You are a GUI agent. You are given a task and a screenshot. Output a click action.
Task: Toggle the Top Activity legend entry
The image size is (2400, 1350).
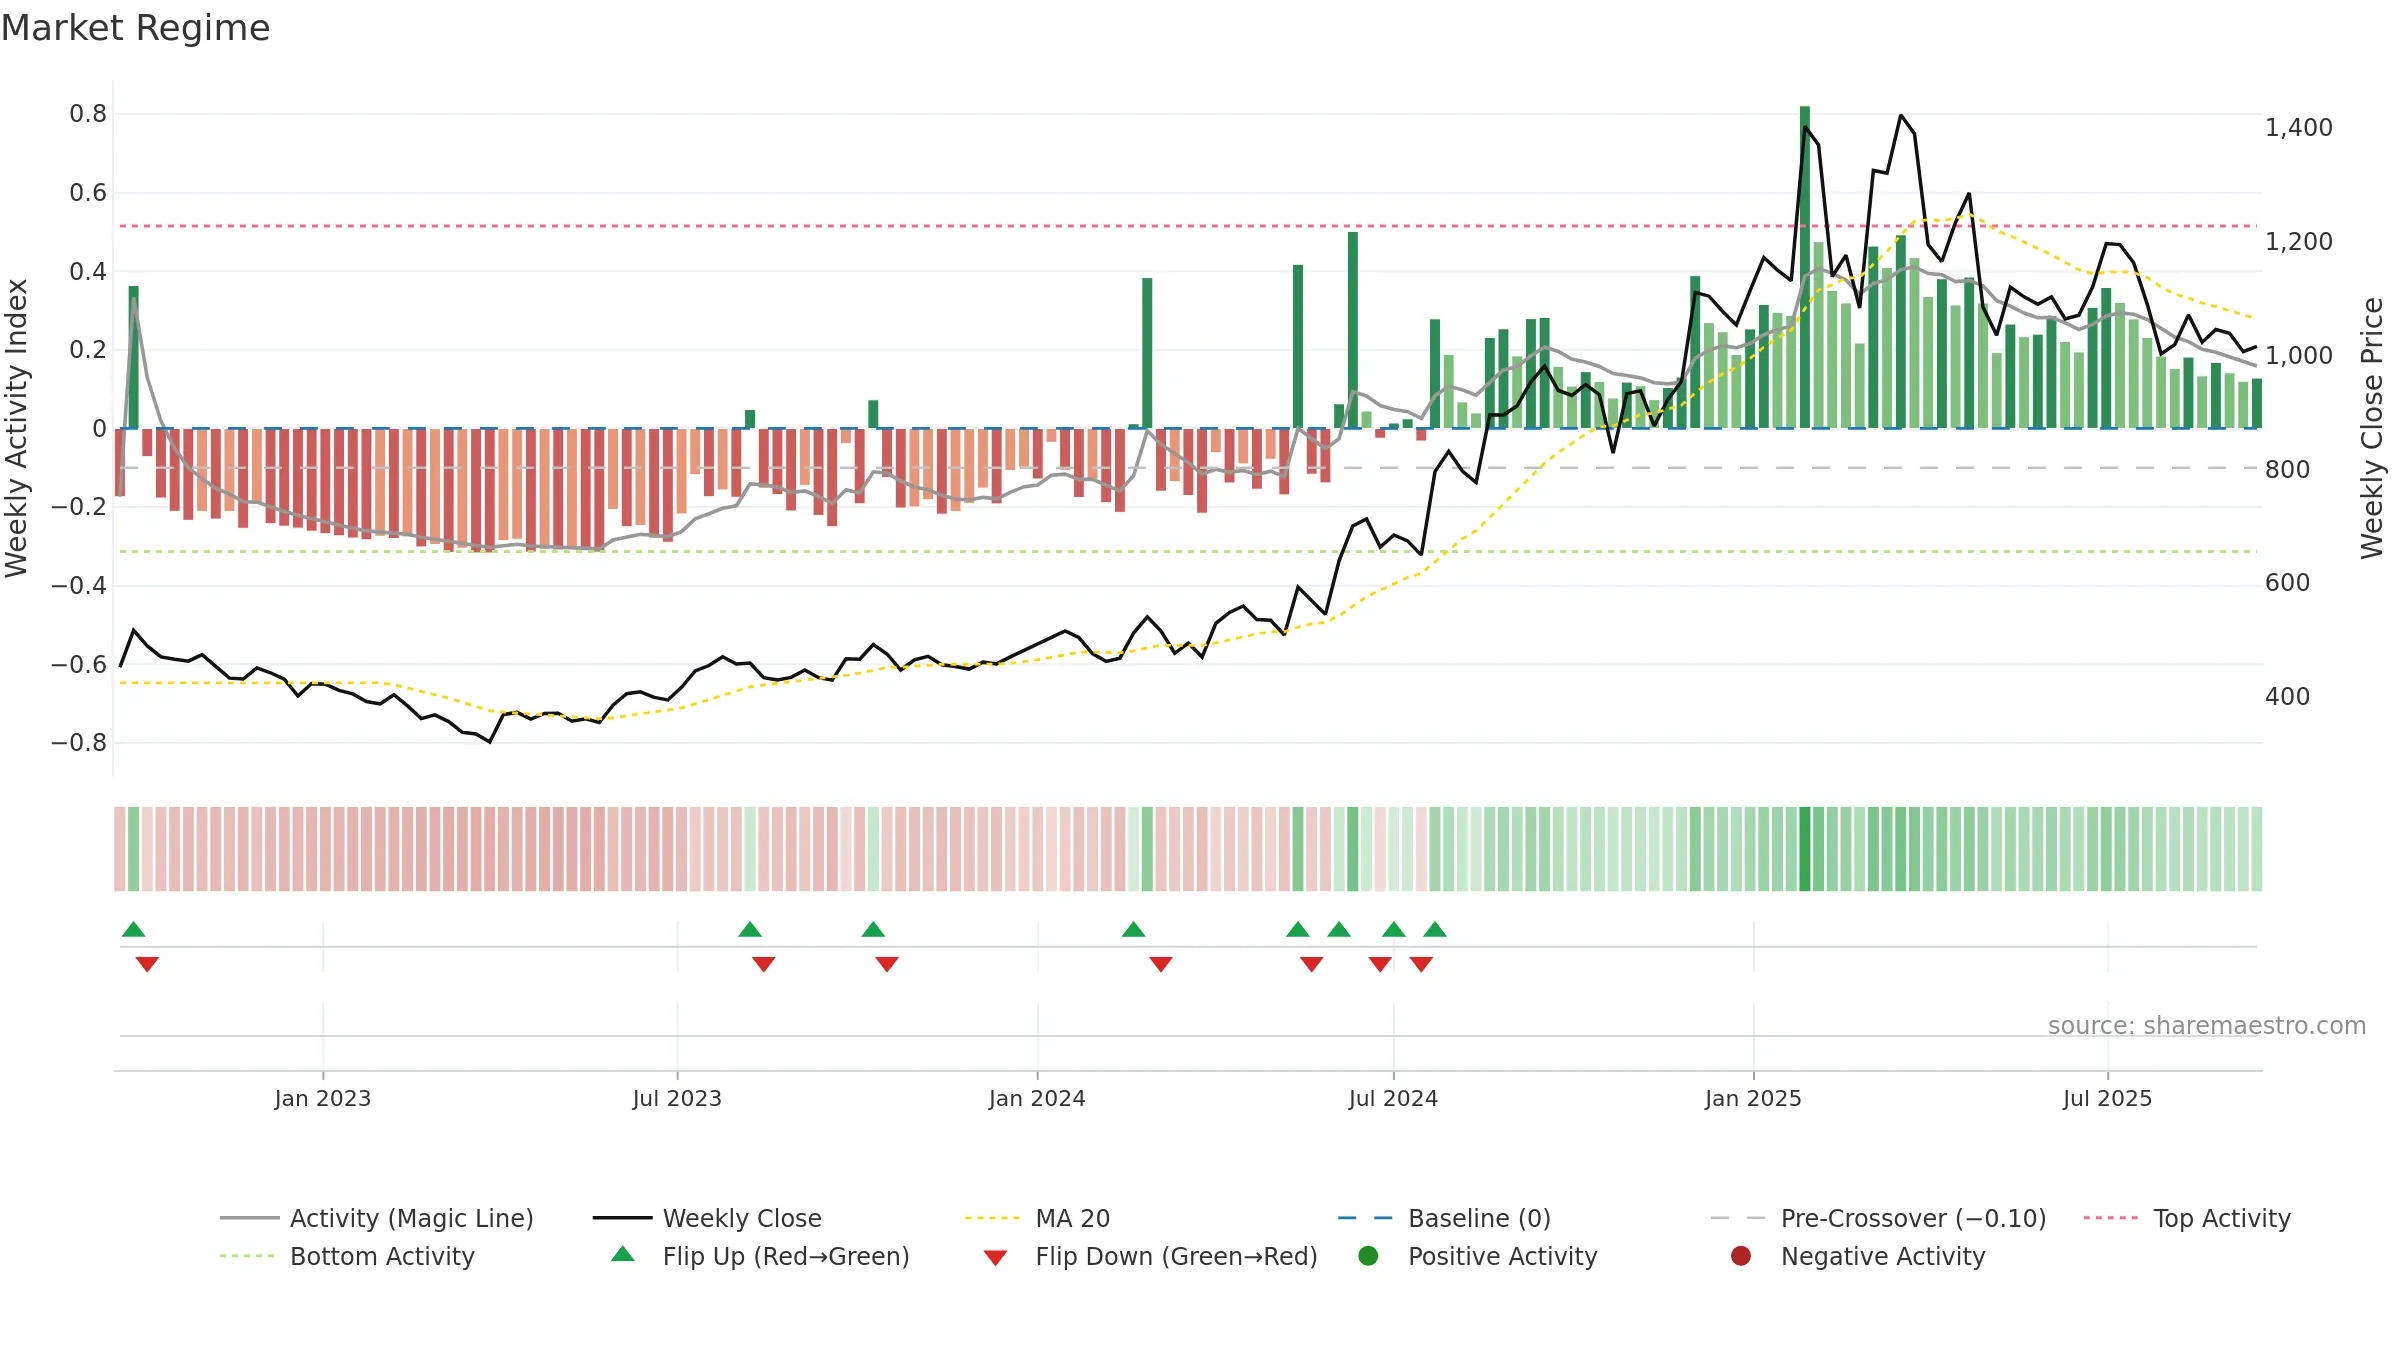2187,1218
